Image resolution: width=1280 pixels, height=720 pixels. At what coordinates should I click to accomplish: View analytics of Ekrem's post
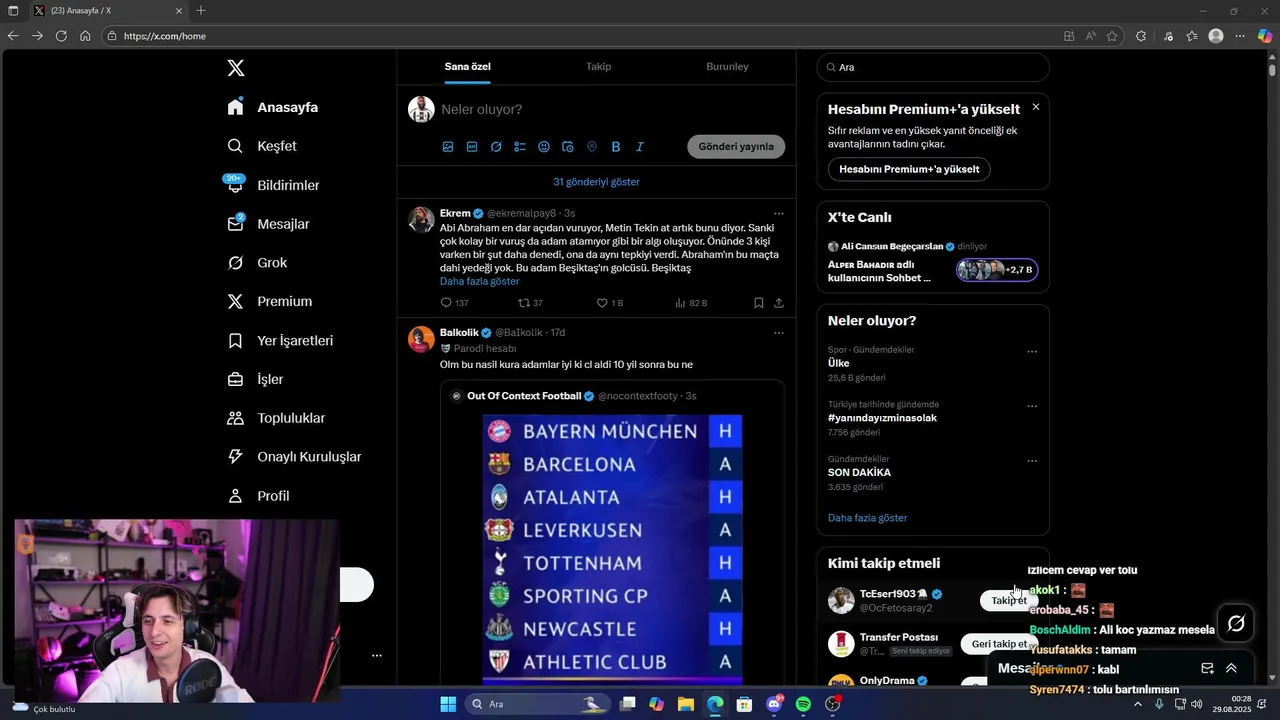tap(690, 303)
